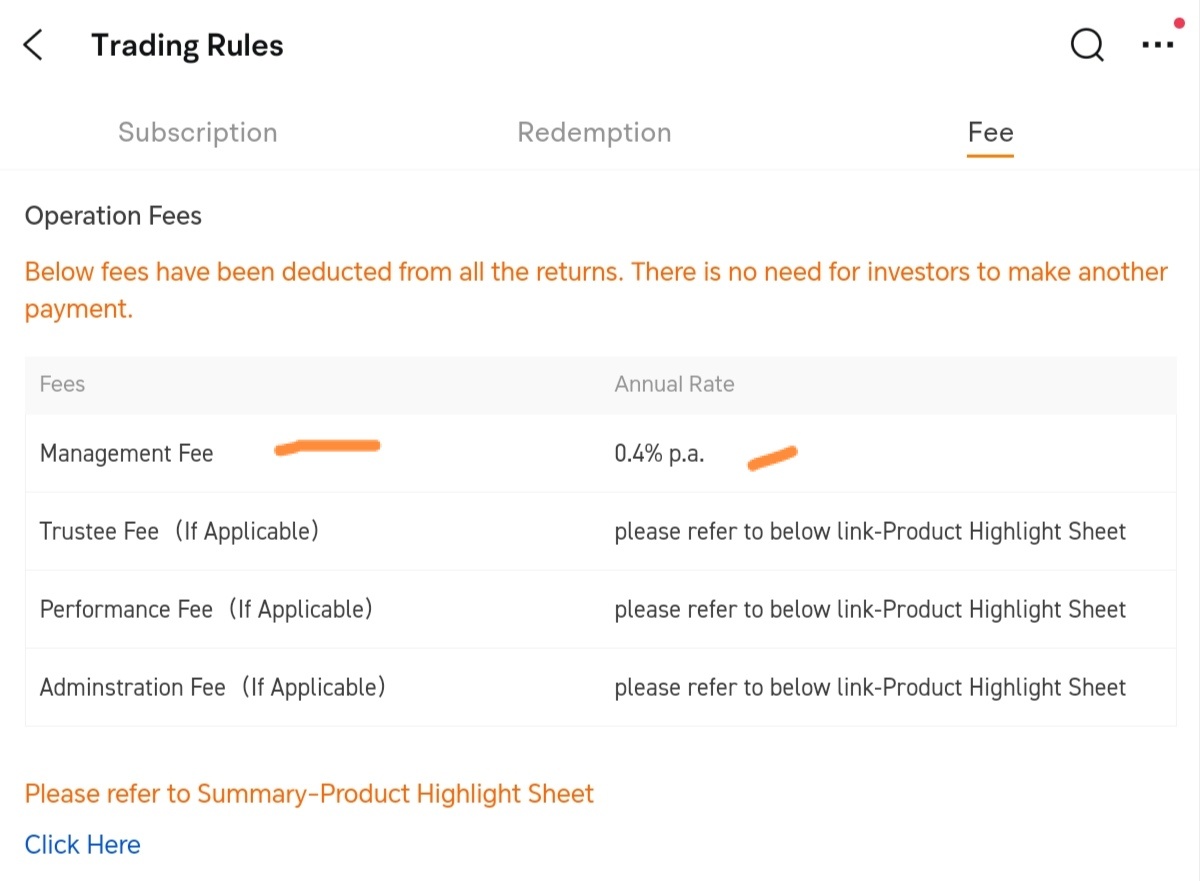Tap the Operation Fees section heading

point(113,216)
